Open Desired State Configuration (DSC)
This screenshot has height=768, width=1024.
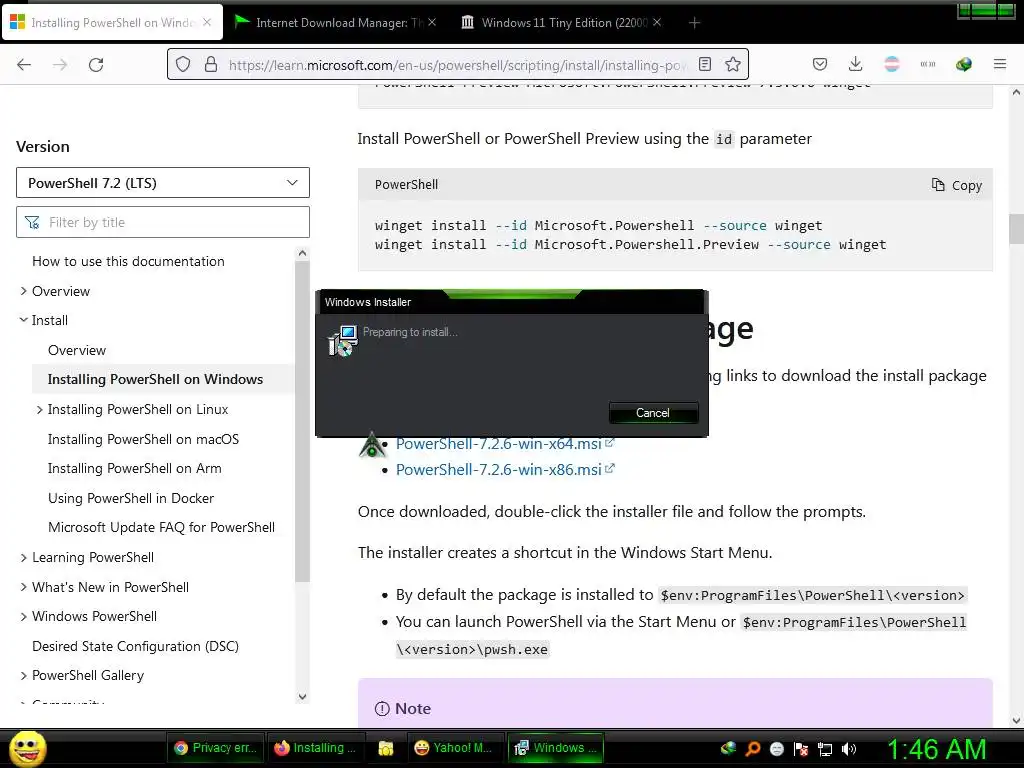coord(135,647)
